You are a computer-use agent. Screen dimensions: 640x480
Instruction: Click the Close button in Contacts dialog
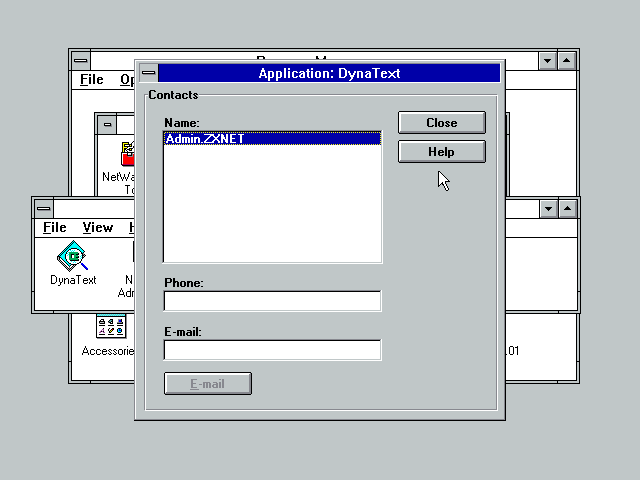click(442, 122)
